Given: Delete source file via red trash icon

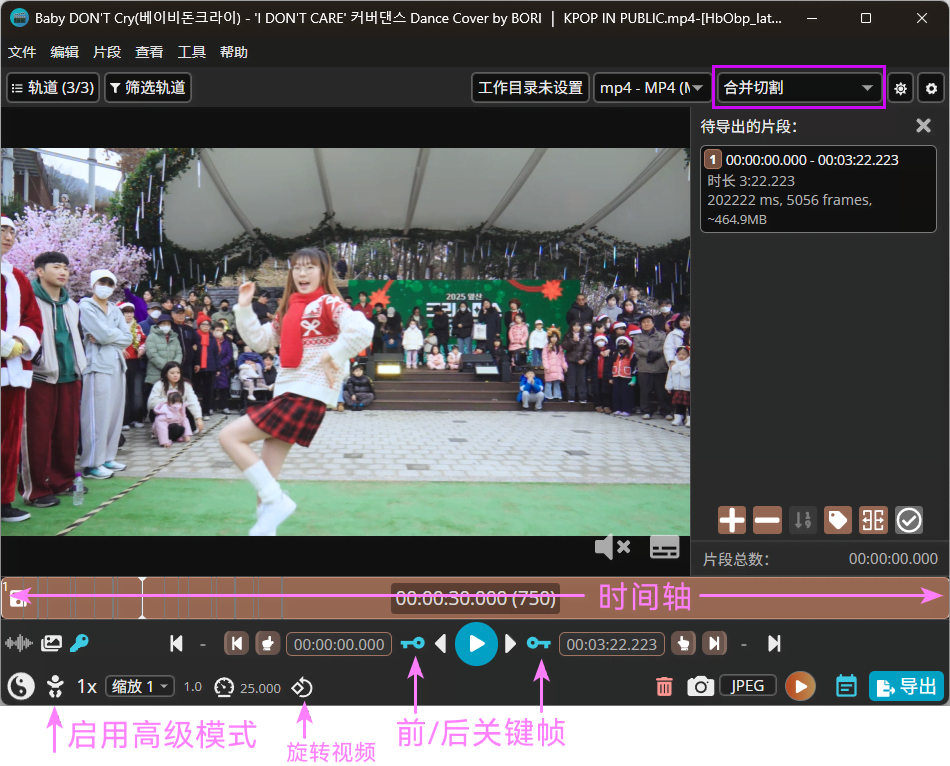Looking at the screenshot, I should pos(664,686).
